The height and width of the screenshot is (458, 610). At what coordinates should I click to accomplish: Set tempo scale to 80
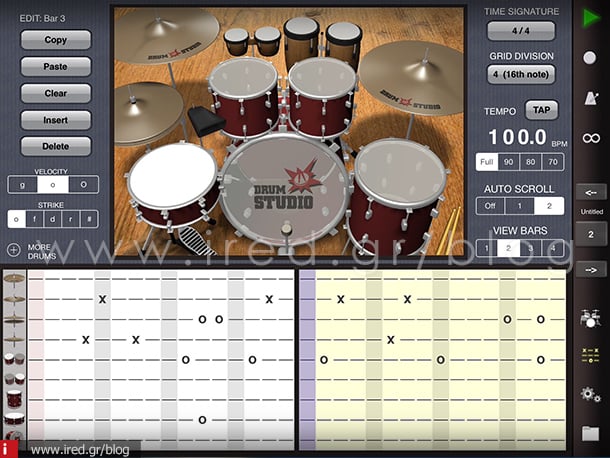[530, 162]
